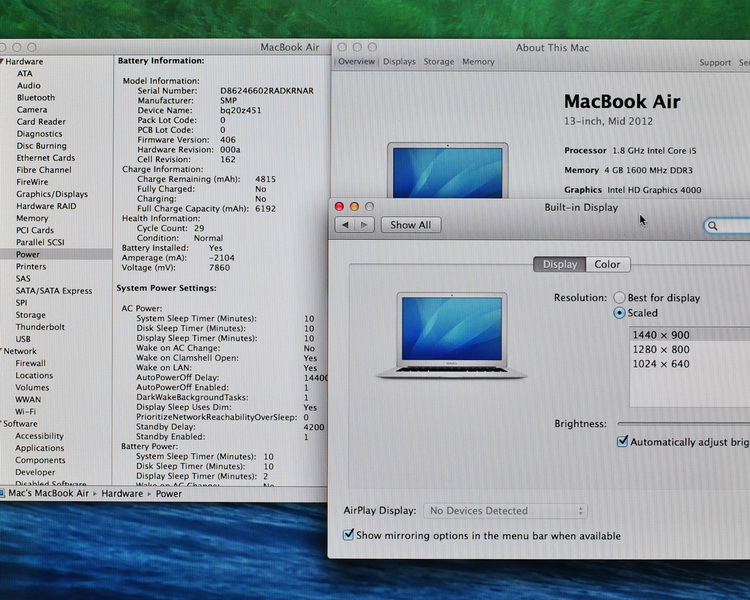This screenshot has height=600, width=750.
Task: Click back arrow in Built-in Display toolbar
Action: click(345, 225)
